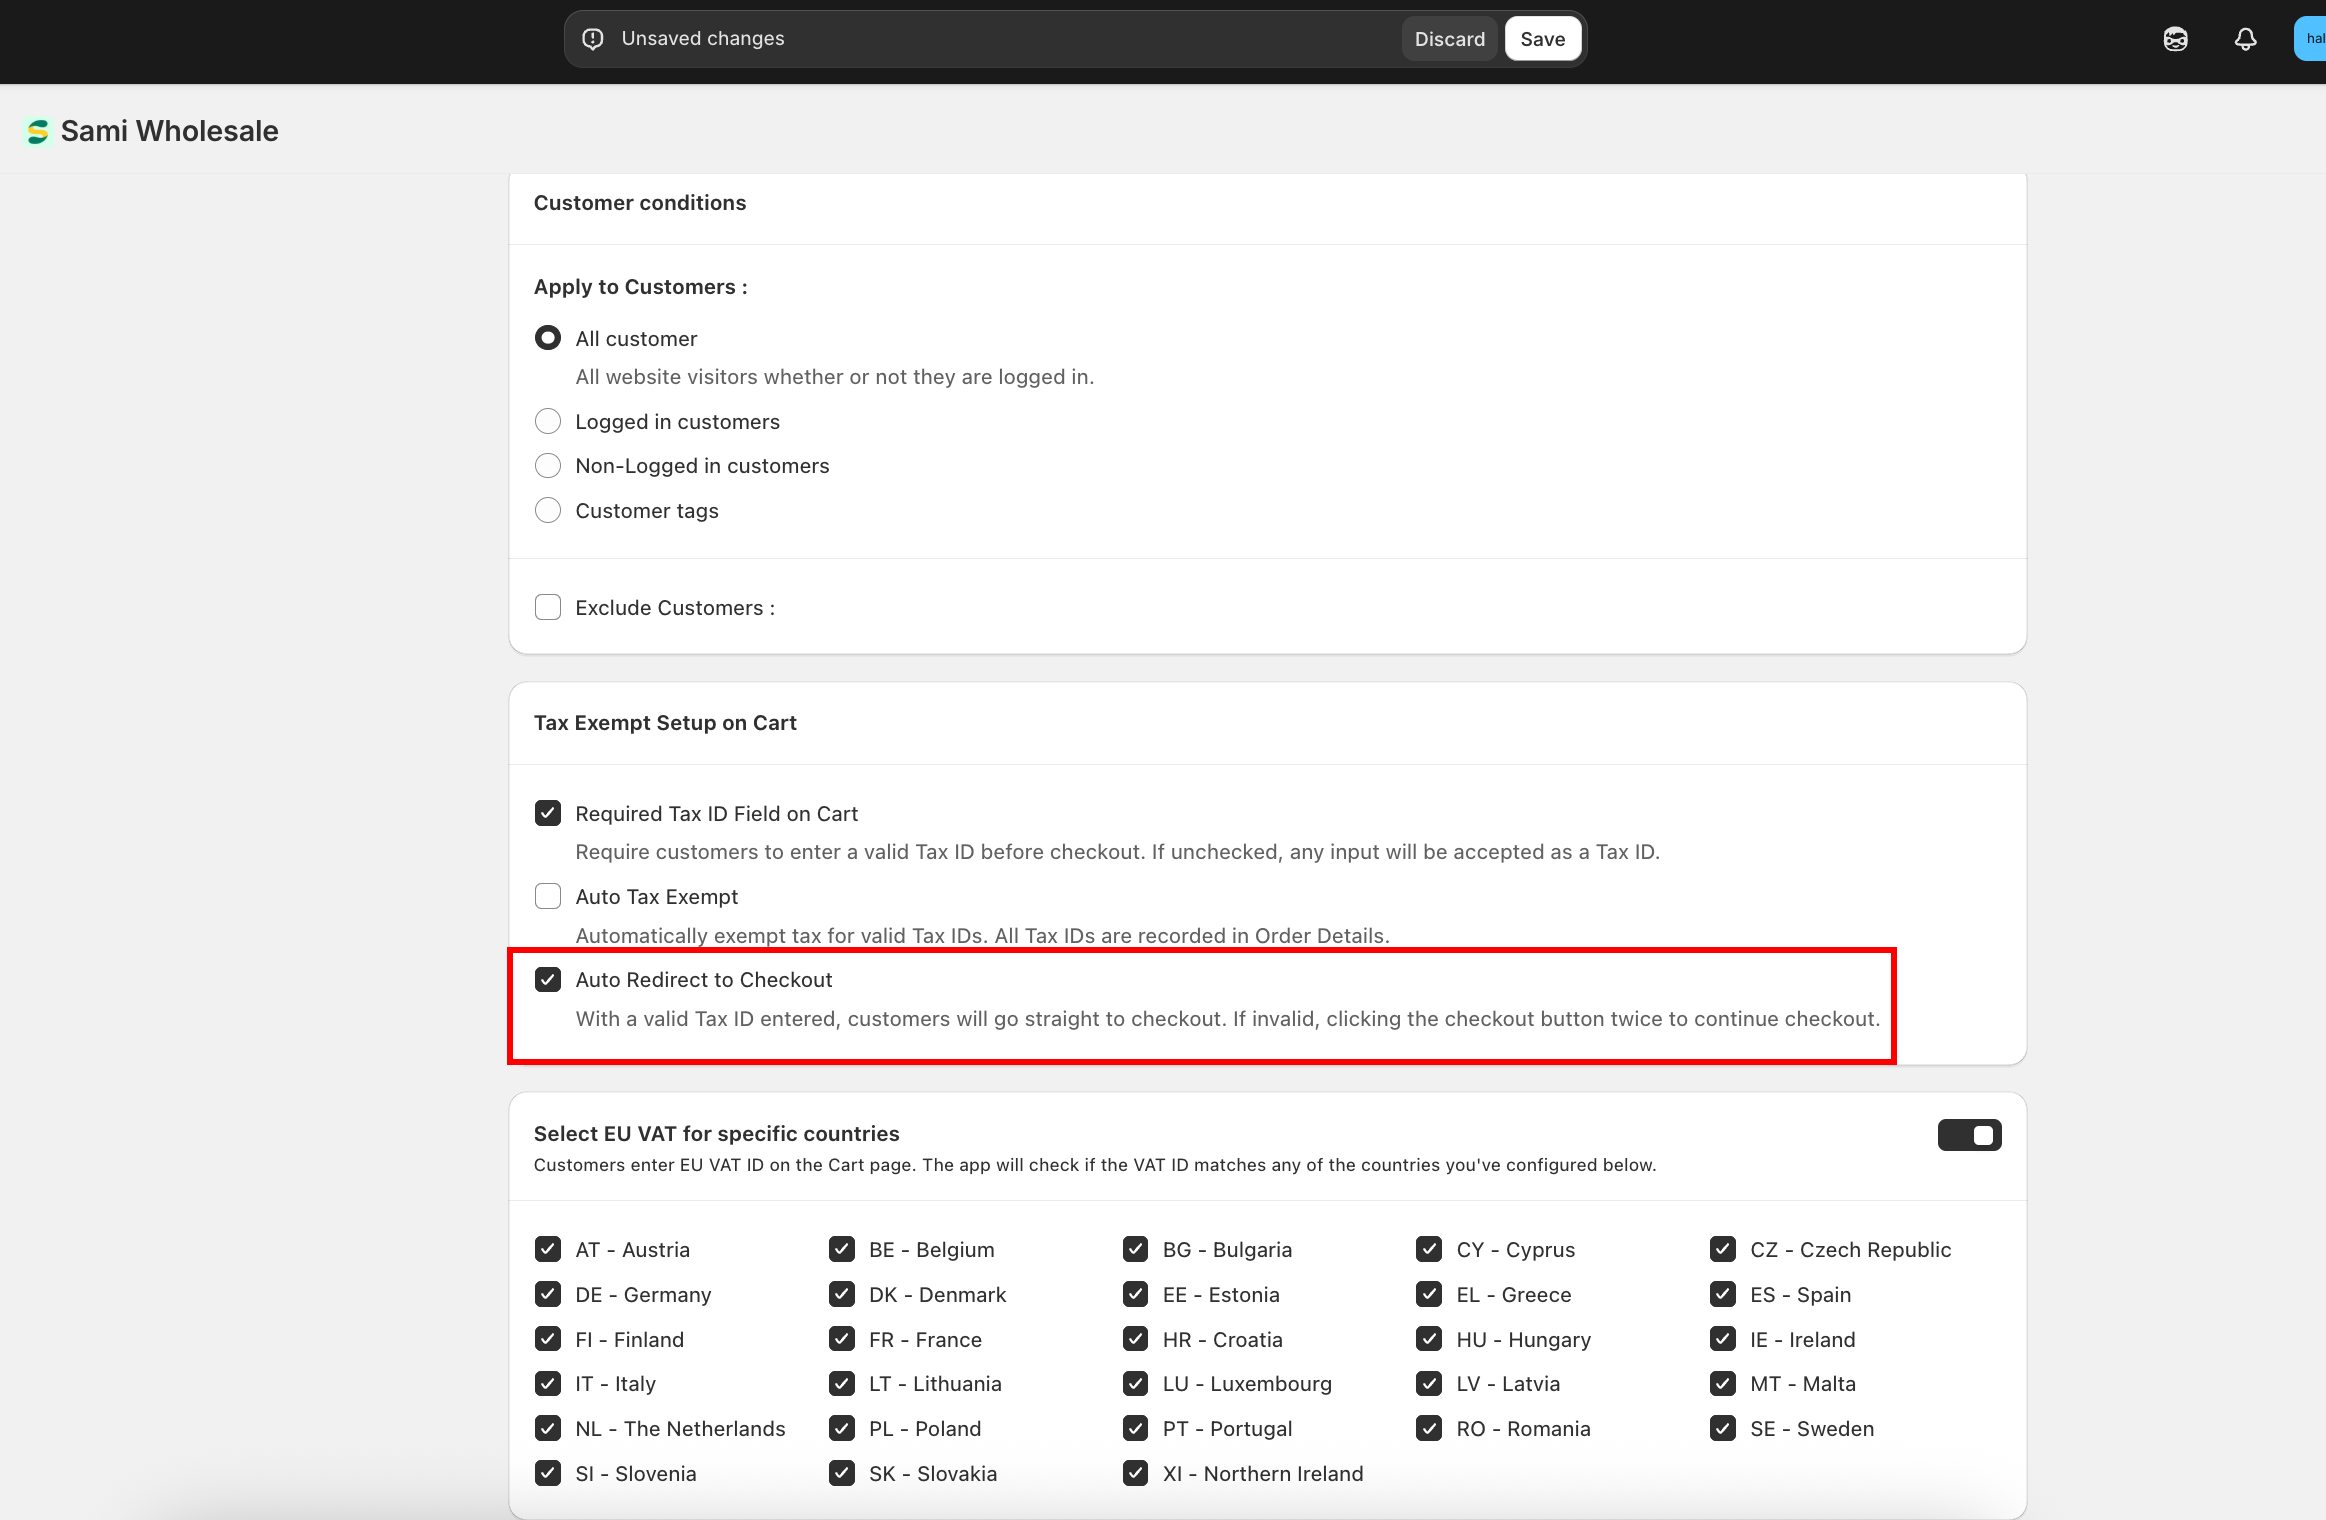Enable the Auto Tax Exempt checkbox
This screenshot has height=1520, width=2326.
pyautogui.click(x=548, y=896)
